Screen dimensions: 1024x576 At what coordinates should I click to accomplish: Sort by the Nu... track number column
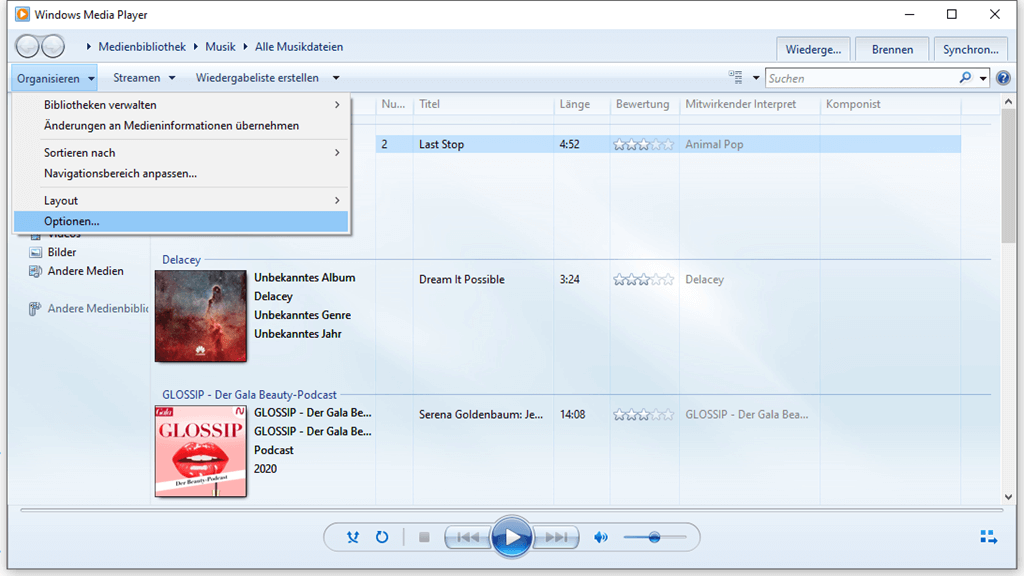[394, 104]
